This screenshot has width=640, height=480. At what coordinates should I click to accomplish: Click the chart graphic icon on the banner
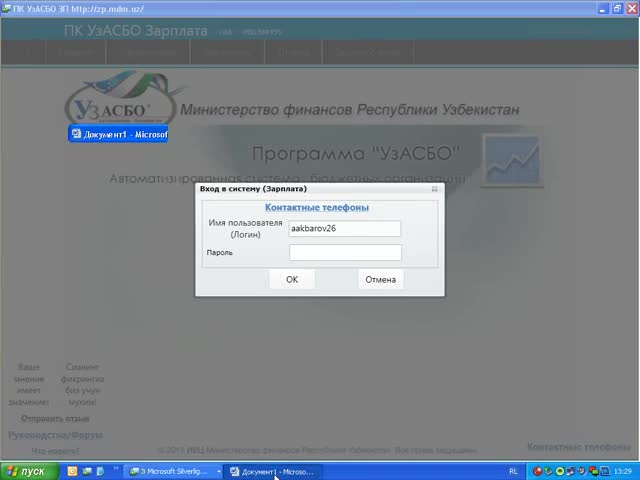(x=513, y=160)
